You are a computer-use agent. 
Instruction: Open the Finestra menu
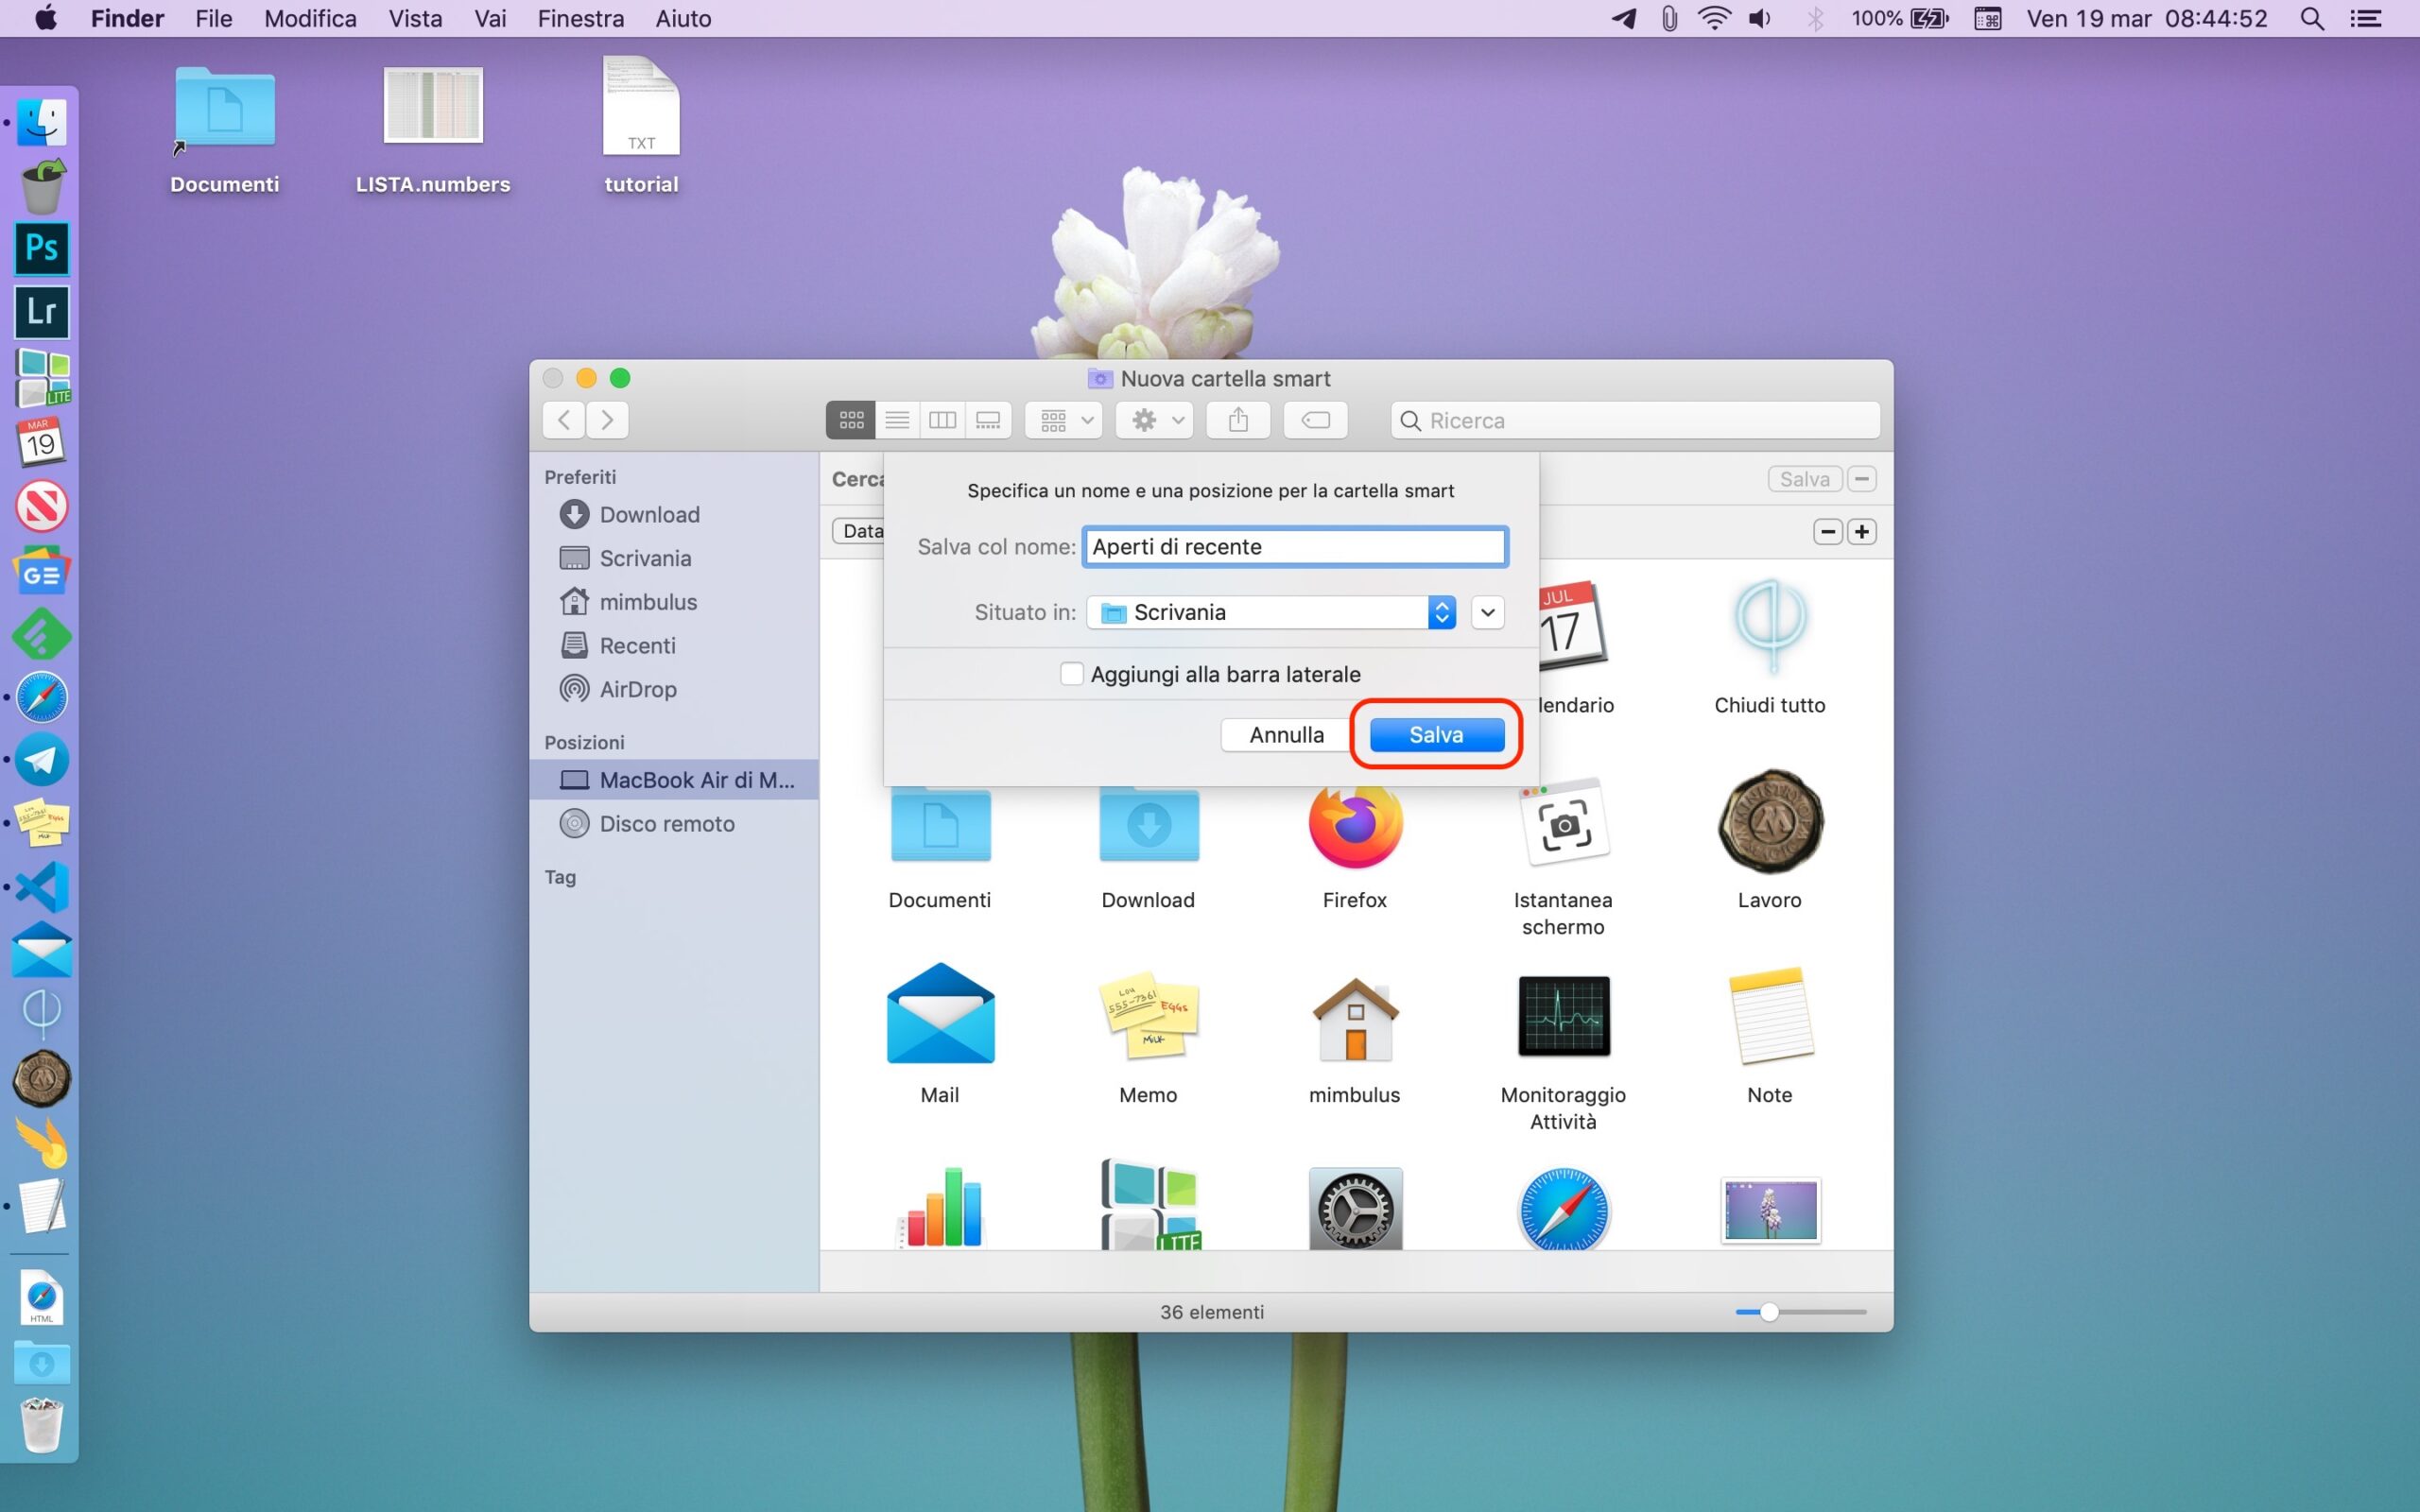[x=580, y=18]
